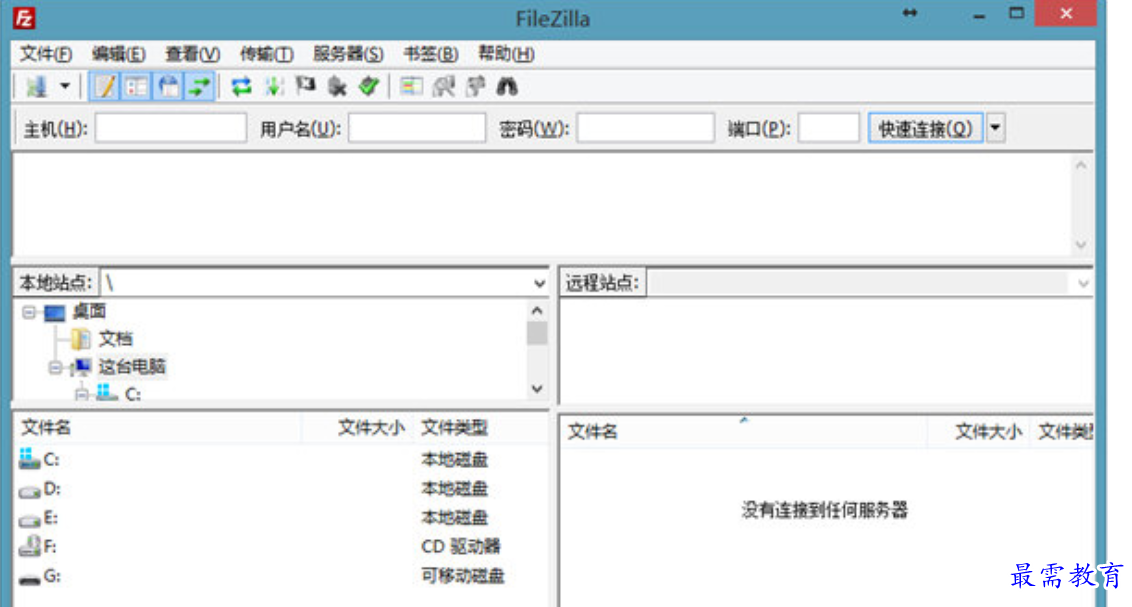Image resolution: width=1132 pixels, height=607 pixels.
Task: Select 这台电脑 in local tree
Action: (132, 367)
